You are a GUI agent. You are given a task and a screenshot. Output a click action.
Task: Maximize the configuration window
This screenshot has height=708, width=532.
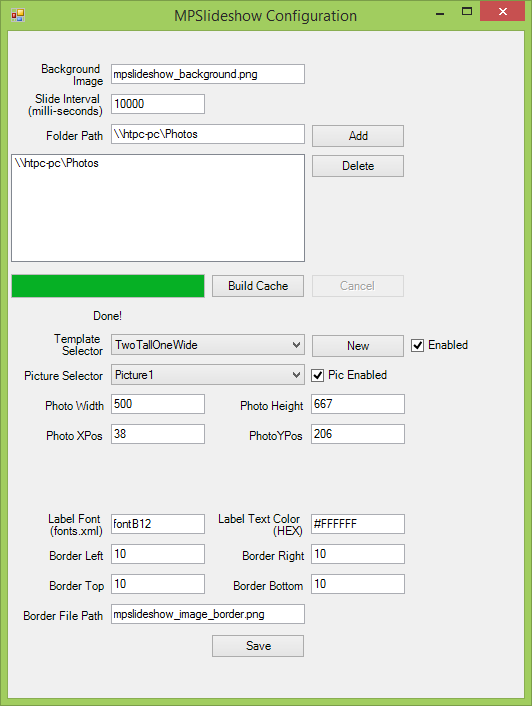click(x=467, y=12)
